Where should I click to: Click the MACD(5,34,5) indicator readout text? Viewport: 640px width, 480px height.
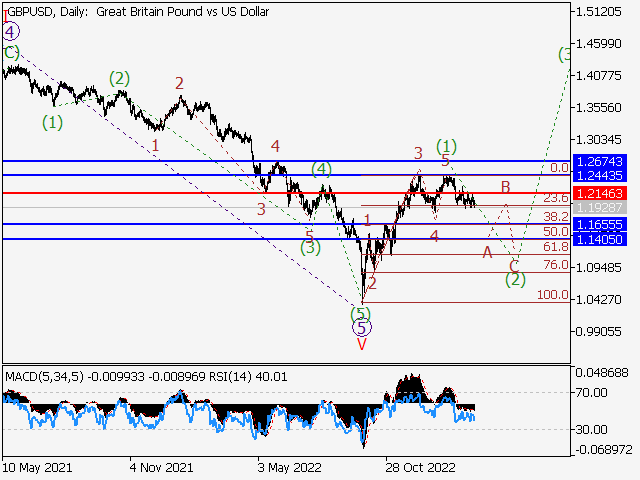146,376
